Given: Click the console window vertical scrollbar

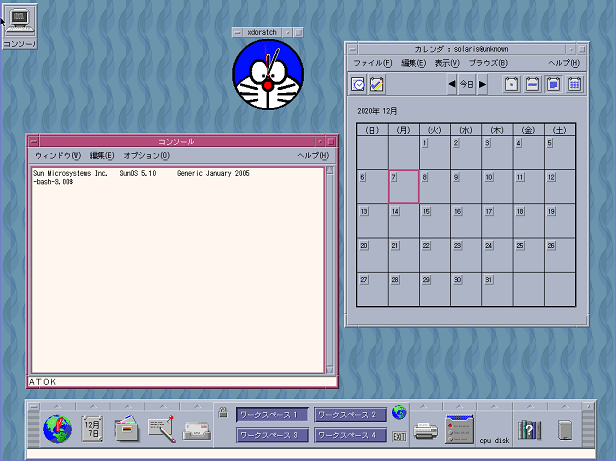Looking at the screenshot, I should click(x=330, y=270).
